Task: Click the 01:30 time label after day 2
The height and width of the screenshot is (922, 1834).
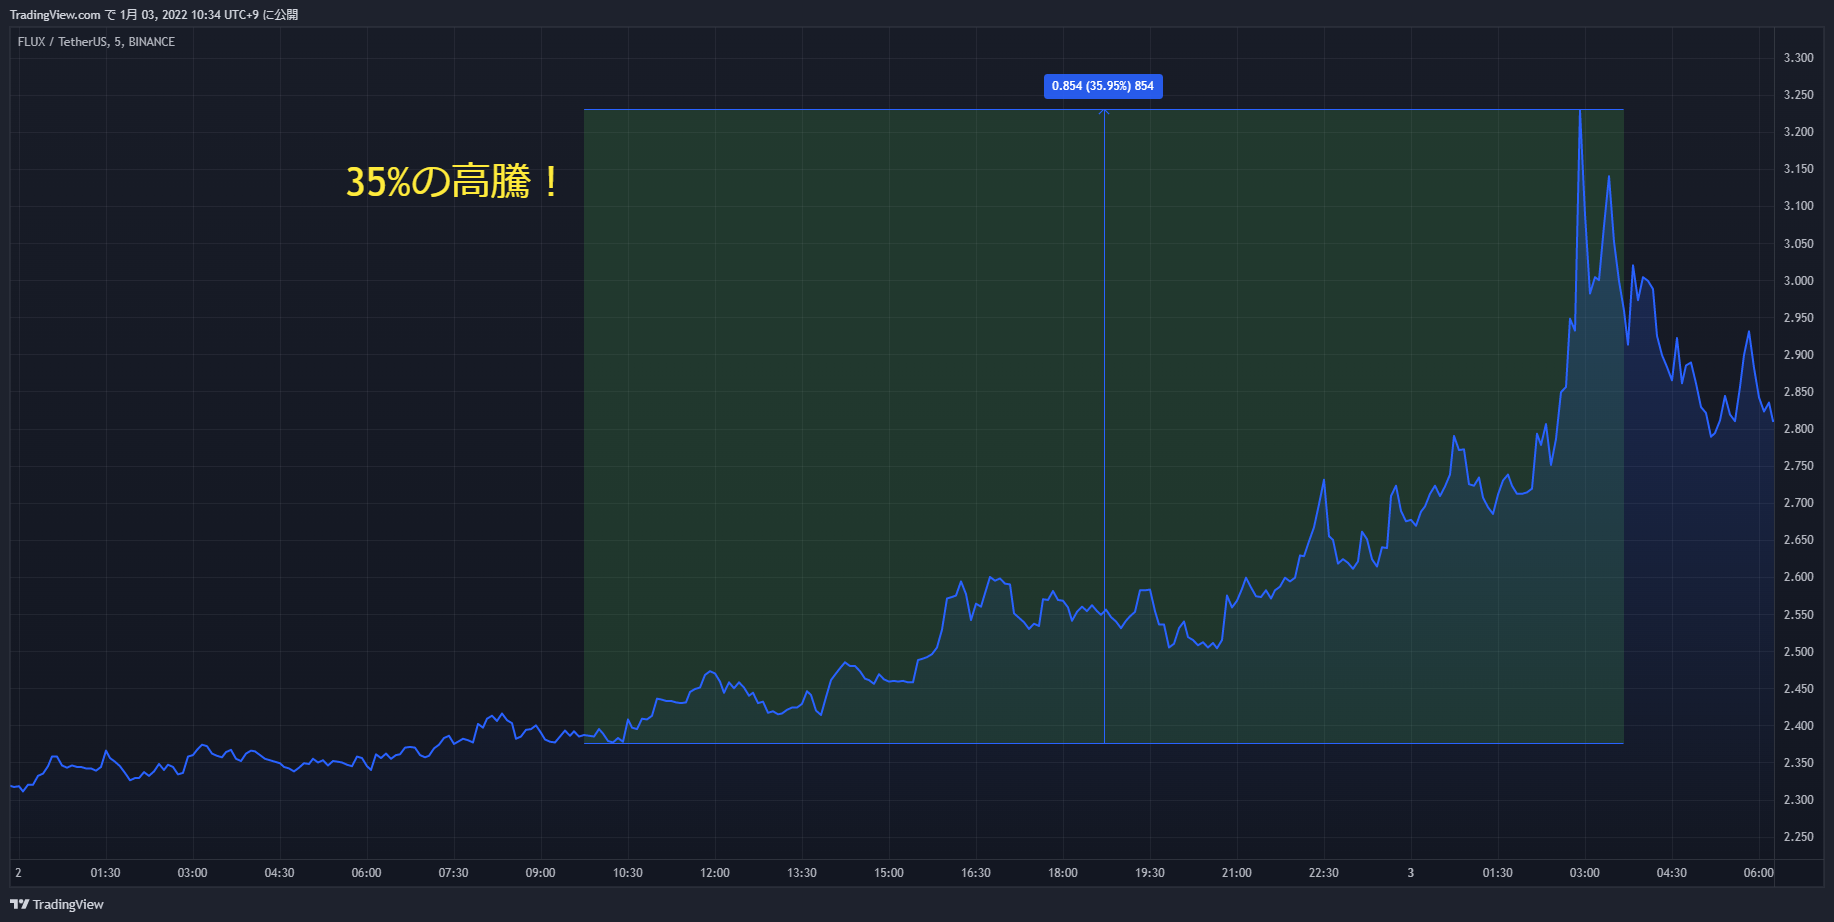Action: coord(105,873)
